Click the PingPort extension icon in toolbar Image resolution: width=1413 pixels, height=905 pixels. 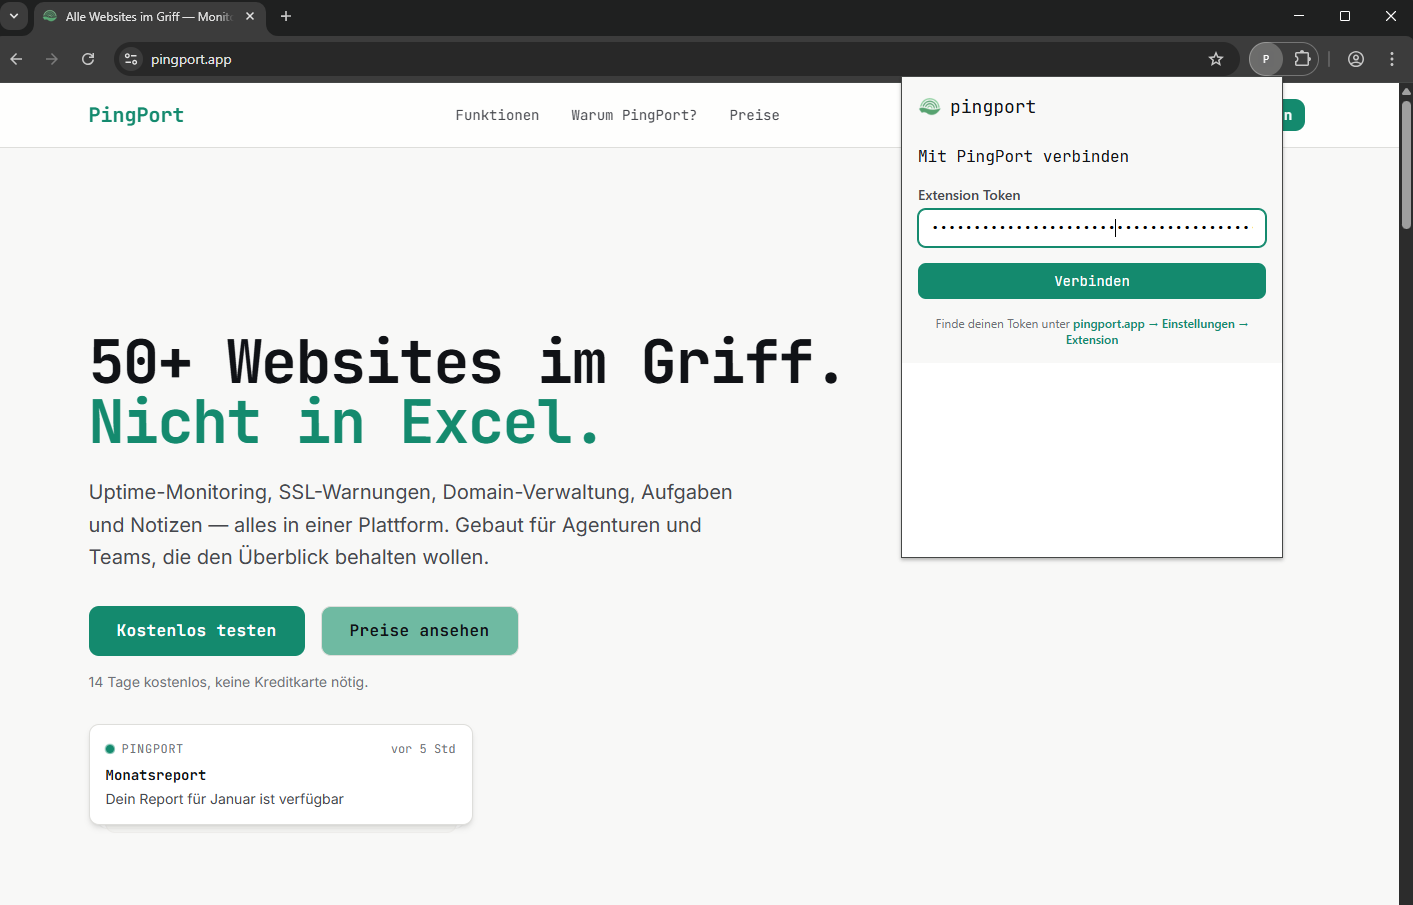click(x=1266, y=59)
